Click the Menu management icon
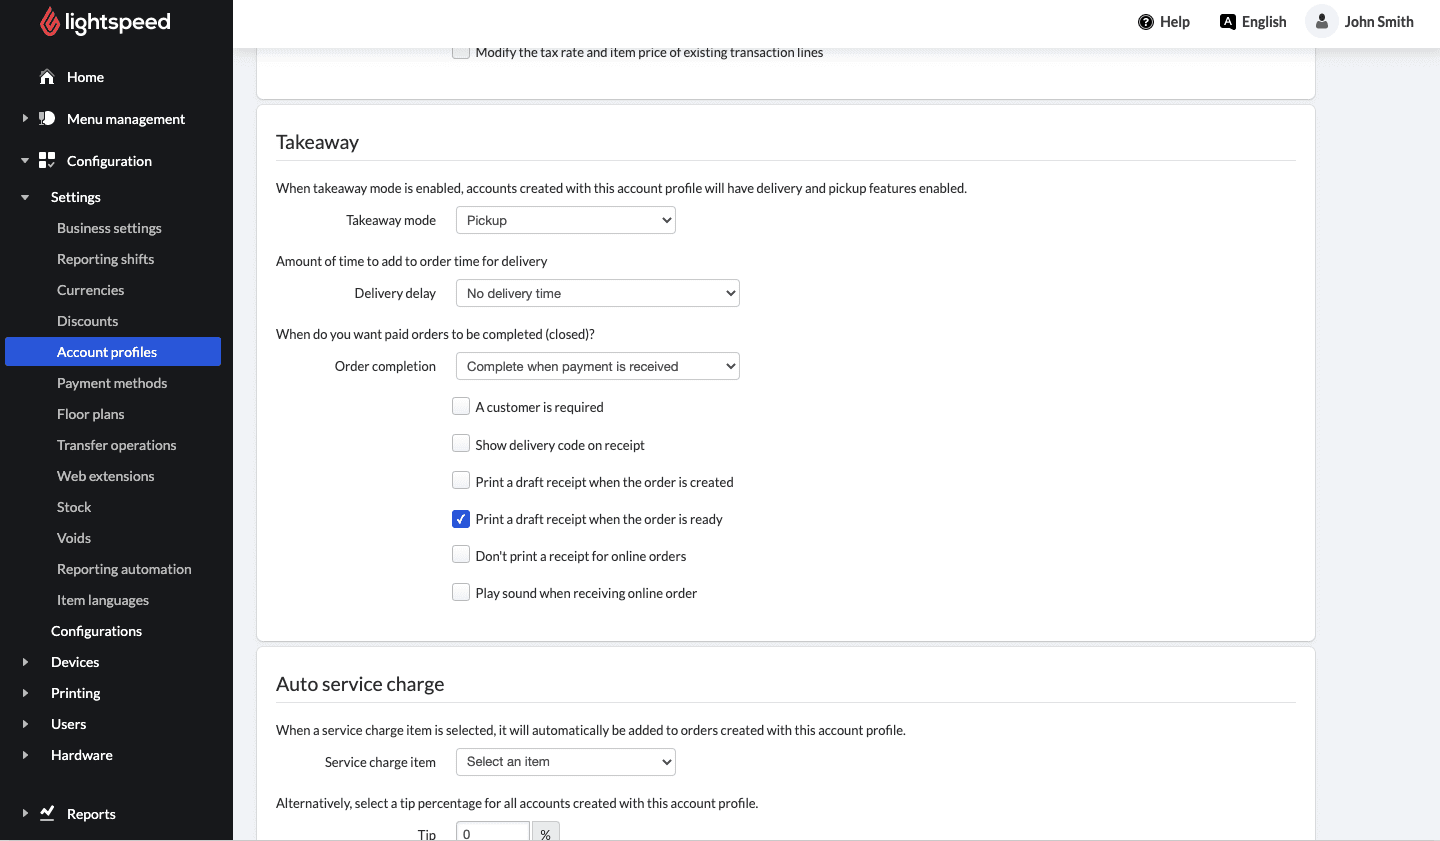Screen dimensions: 1440x841 [x=47, y=118]
